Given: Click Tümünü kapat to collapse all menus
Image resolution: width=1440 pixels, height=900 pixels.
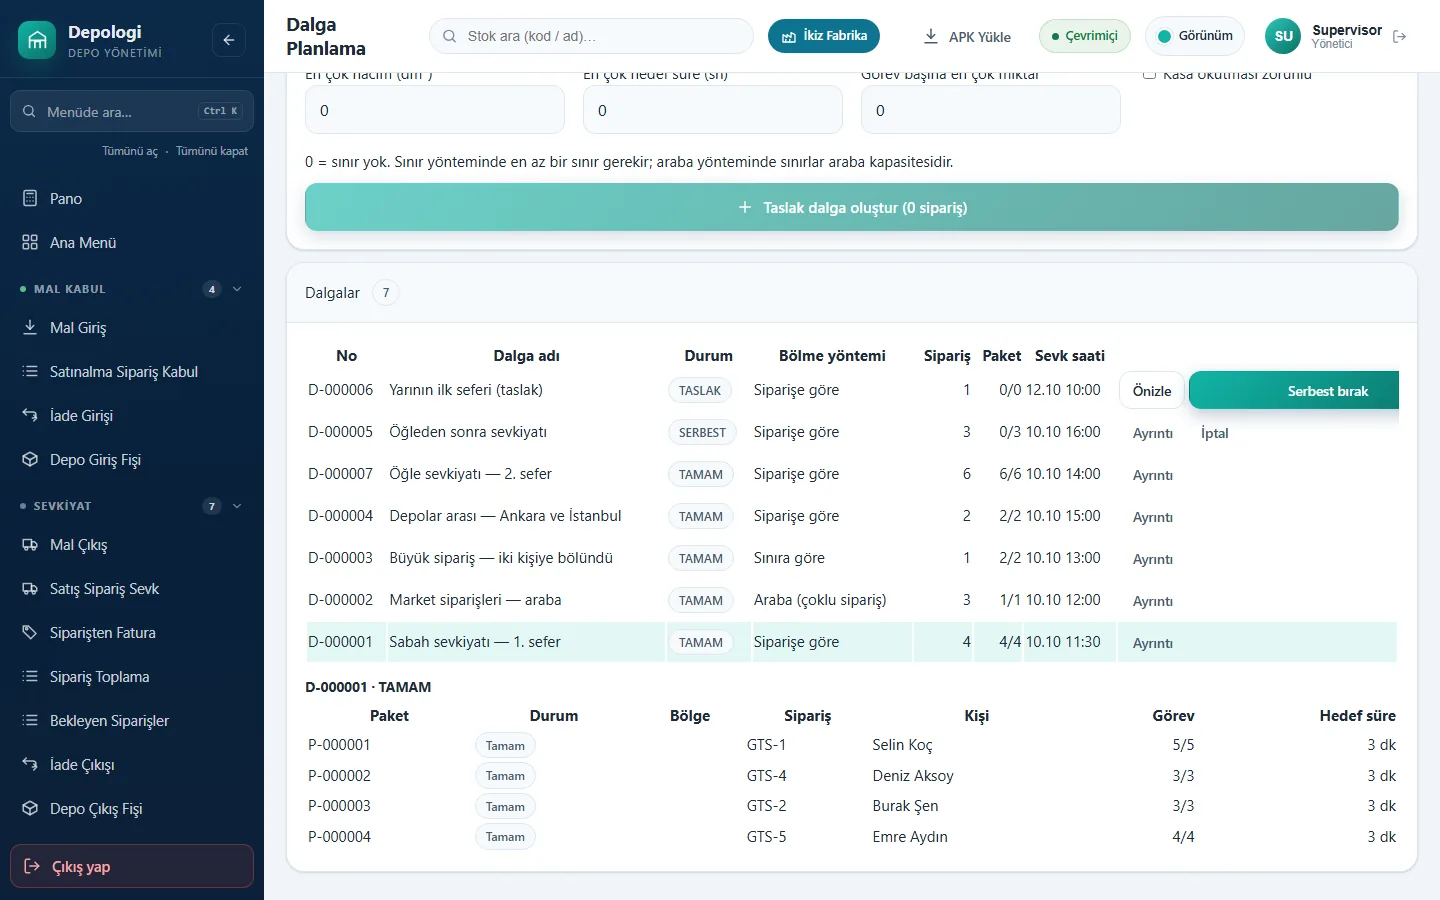Looking at the screenshot, I should (212, 151).
